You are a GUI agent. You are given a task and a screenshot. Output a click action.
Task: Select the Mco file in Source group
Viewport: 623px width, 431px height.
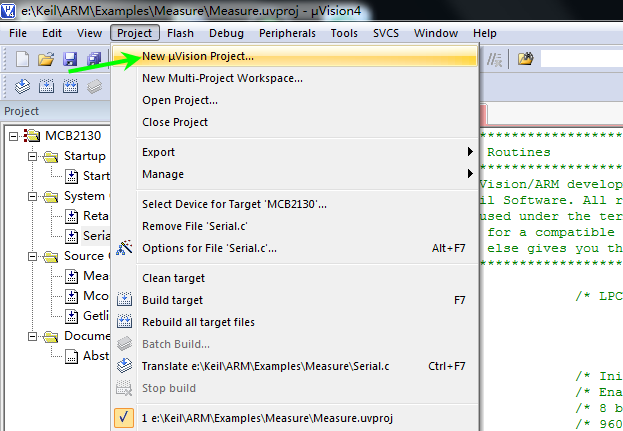[x=95, y=296]
